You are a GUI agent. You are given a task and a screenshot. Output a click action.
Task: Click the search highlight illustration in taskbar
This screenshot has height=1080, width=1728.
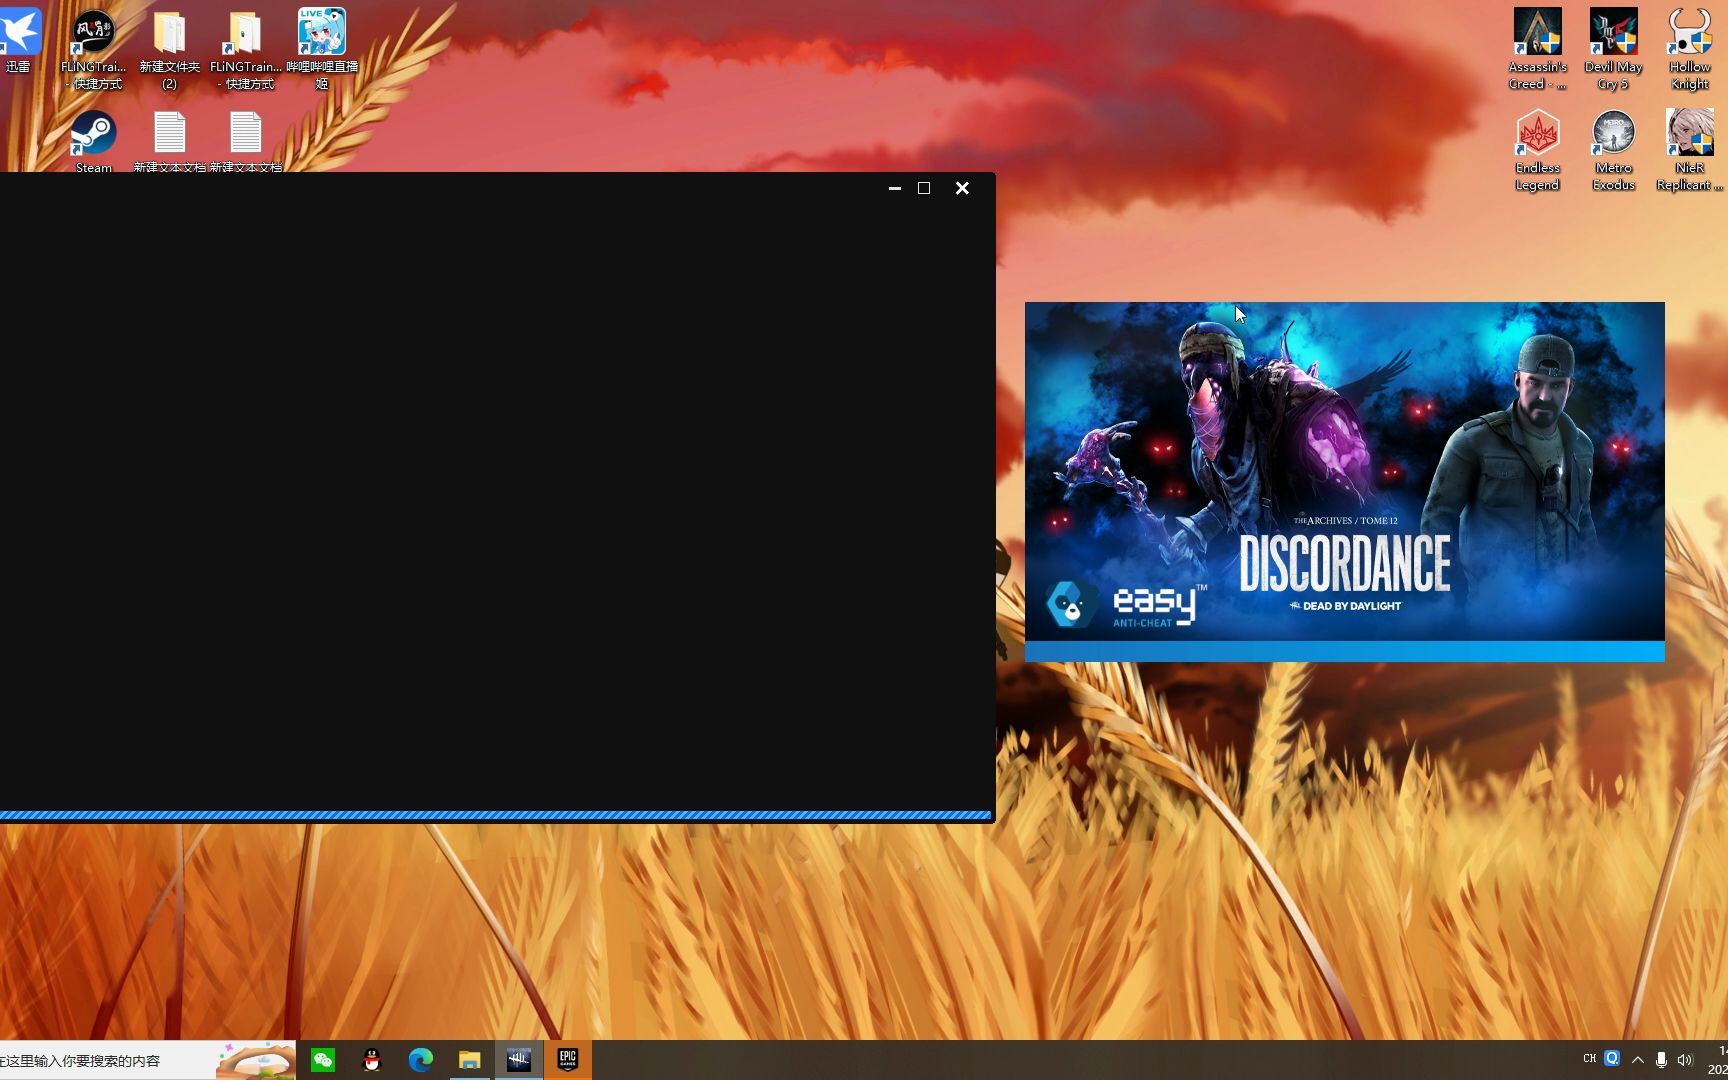coord(256,1060)
